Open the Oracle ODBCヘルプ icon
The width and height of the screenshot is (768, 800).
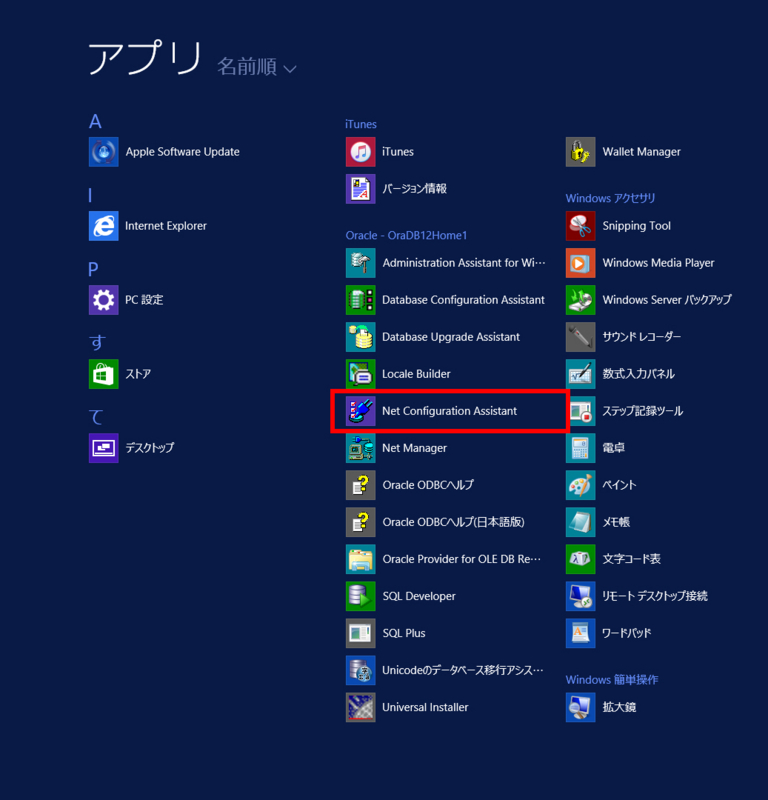point(360,485)
